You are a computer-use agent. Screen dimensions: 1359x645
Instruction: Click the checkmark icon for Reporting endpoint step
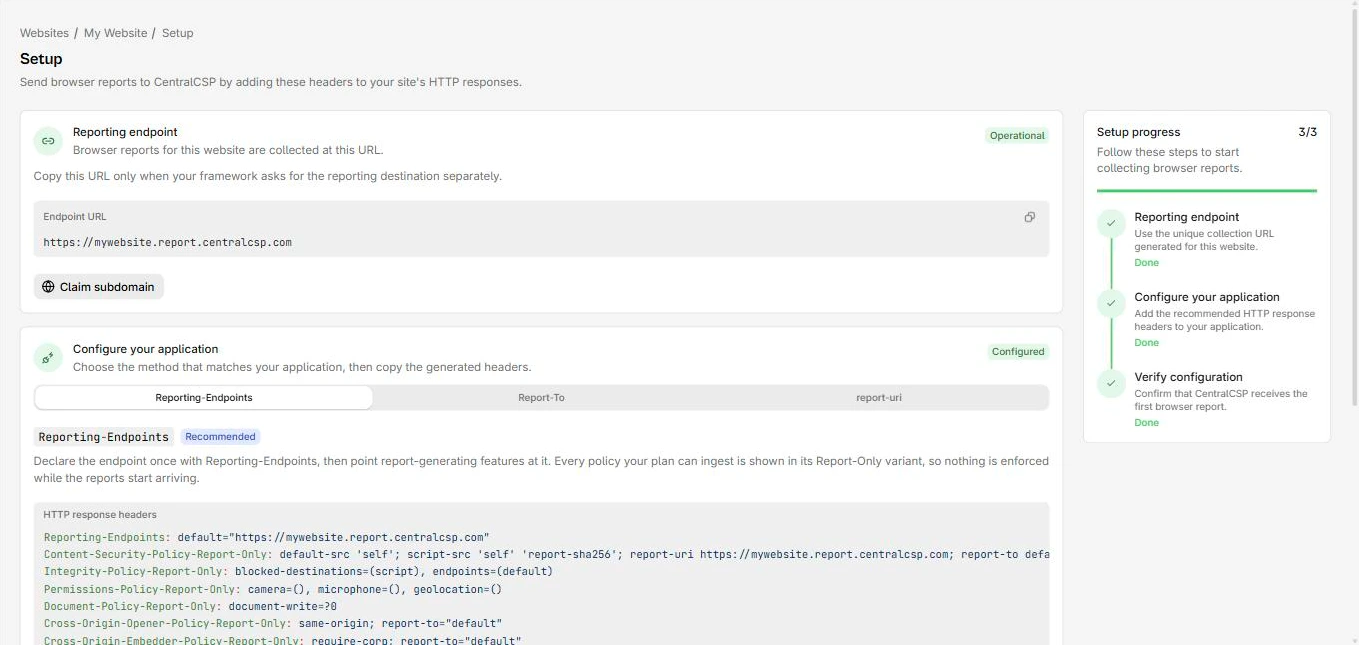pyautogui.click(x=1111, y=223)
